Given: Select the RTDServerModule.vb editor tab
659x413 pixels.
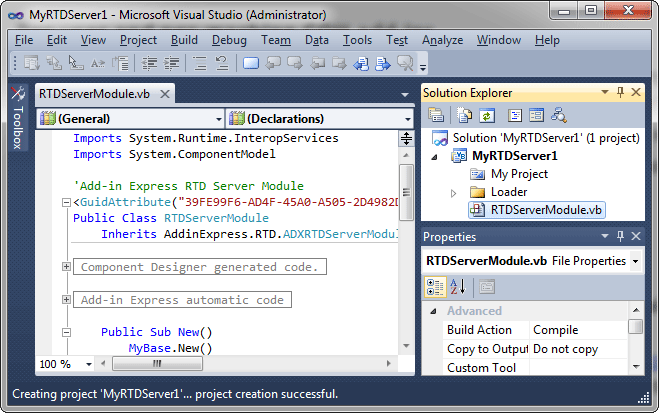Looking at the screenshot, I should point(95,94).
